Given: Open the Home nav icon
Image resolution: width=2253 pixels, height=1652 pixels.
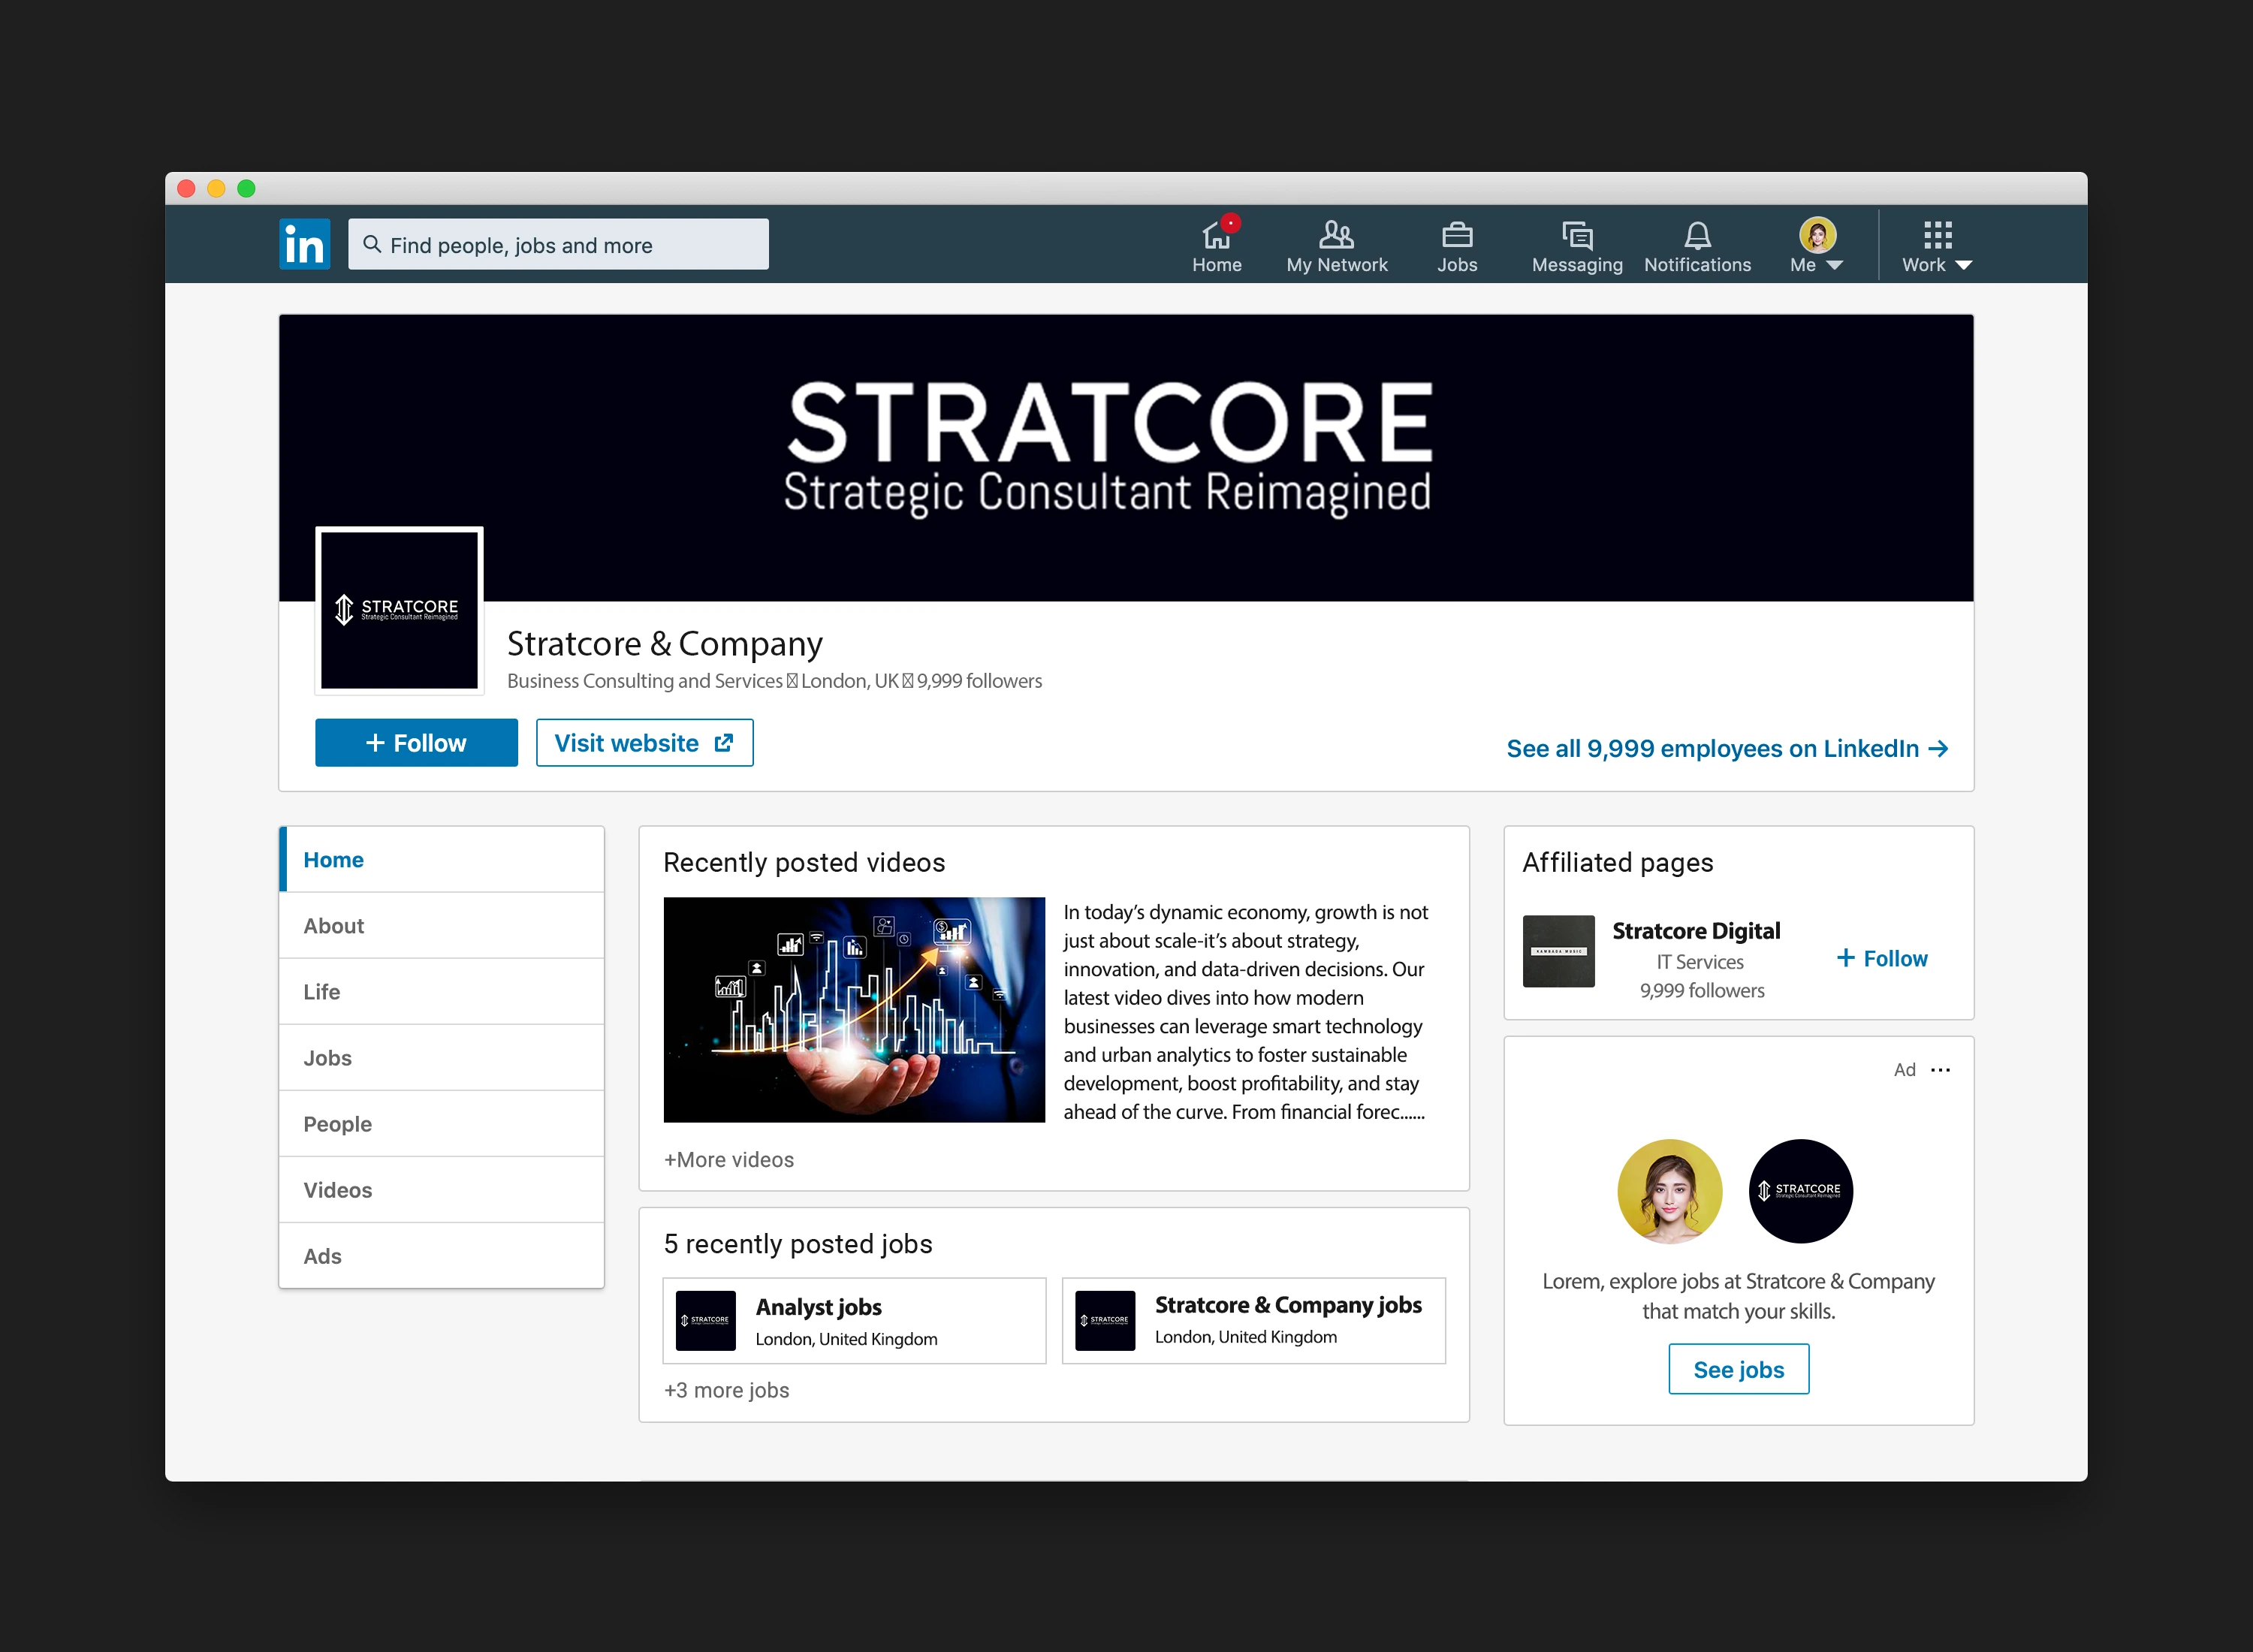Looking at the screenshot, I should point(1216,235).
